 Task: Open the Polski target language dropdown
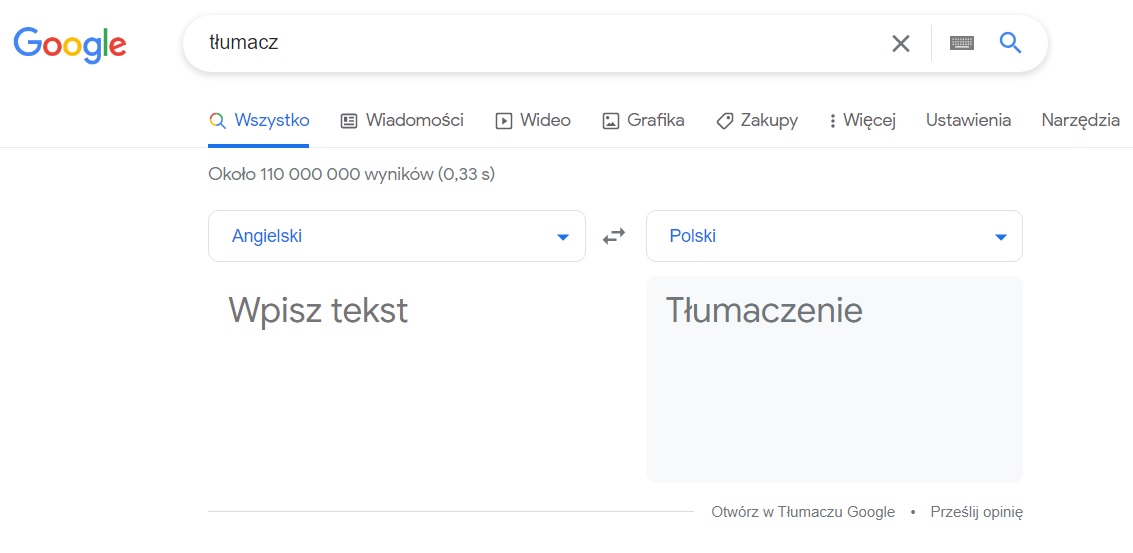(x=835, y=236)
